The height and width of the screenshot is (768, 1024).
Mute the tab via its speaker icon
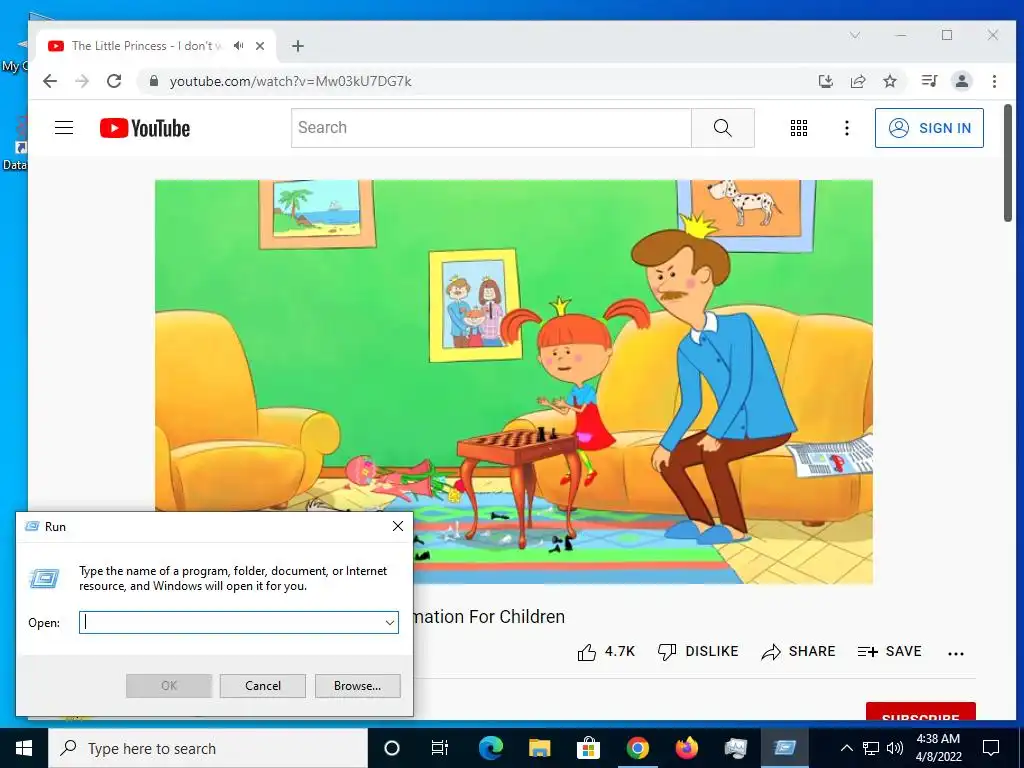tap(239, 46)
